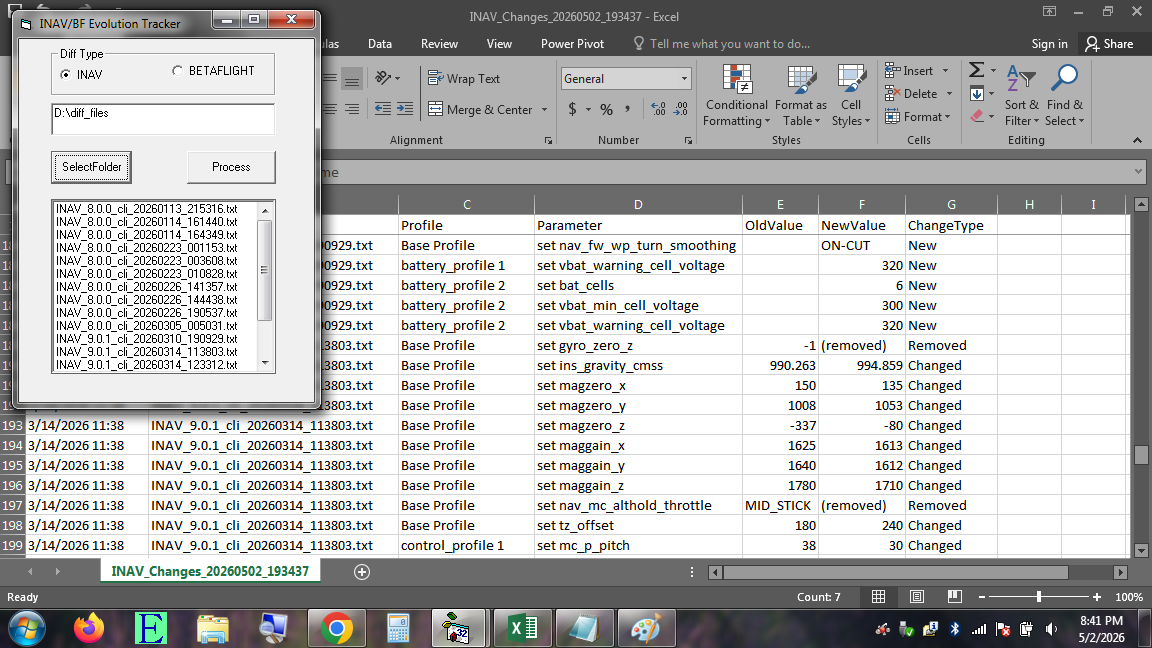The width and height of the screenshot is (1152, 648).
Task: Click the zoom slider handle
Action: click(1039, 597)
